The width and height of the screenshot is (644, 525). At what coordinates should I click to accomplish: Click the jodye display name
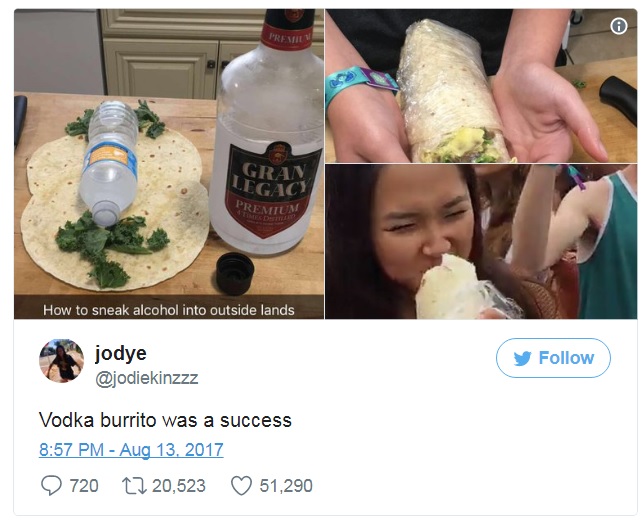tap(121, 353)
